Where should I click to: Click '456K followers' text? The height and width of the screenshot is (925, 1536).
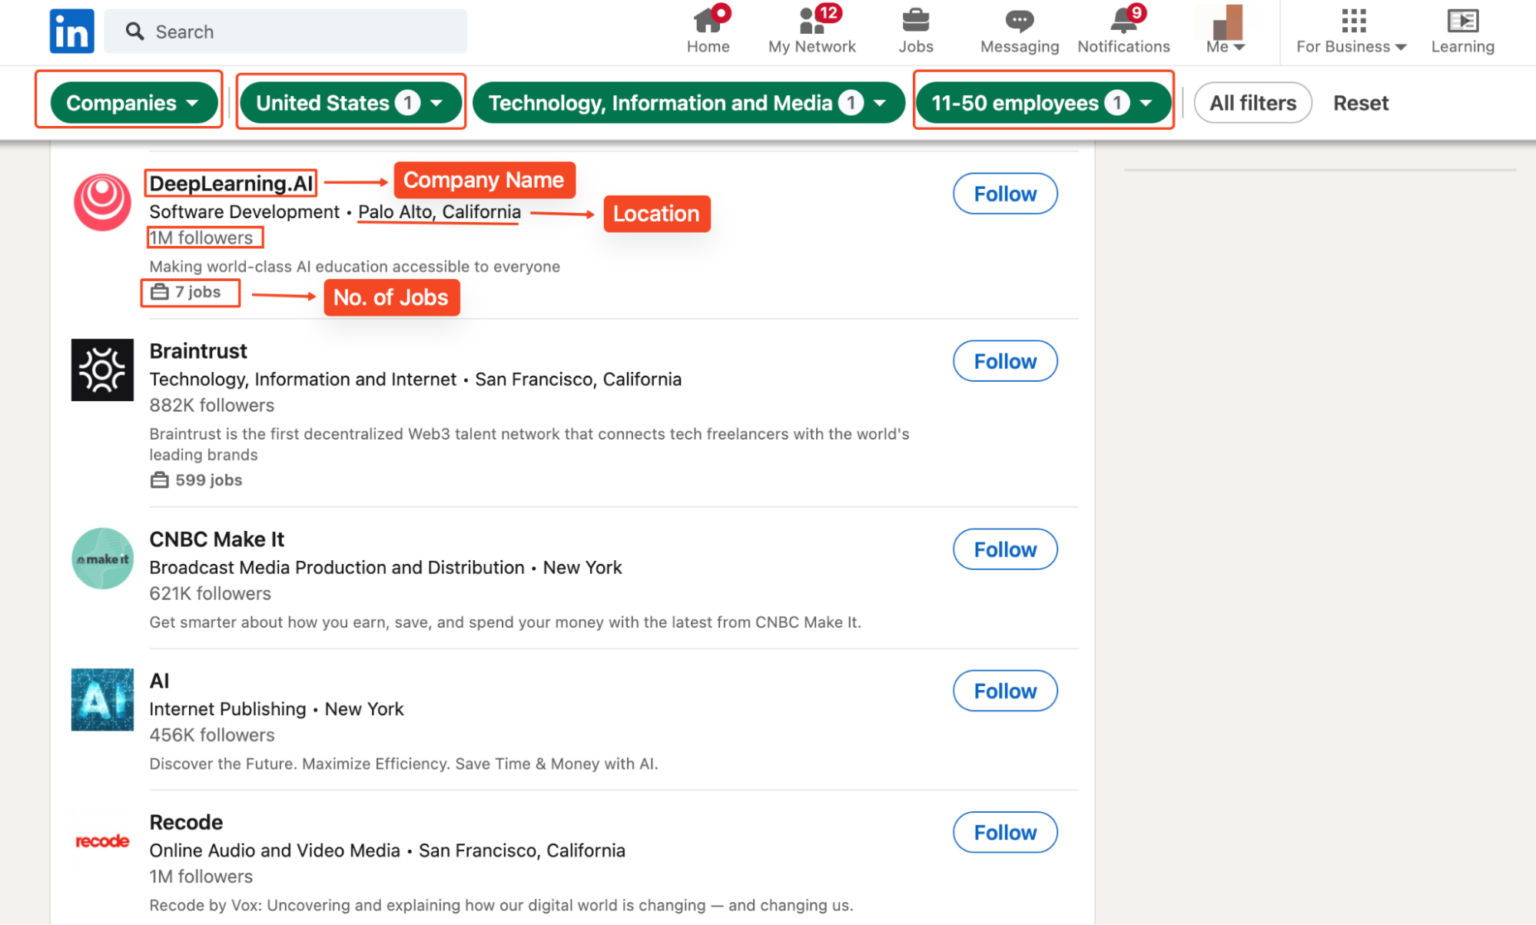[211, 735]
